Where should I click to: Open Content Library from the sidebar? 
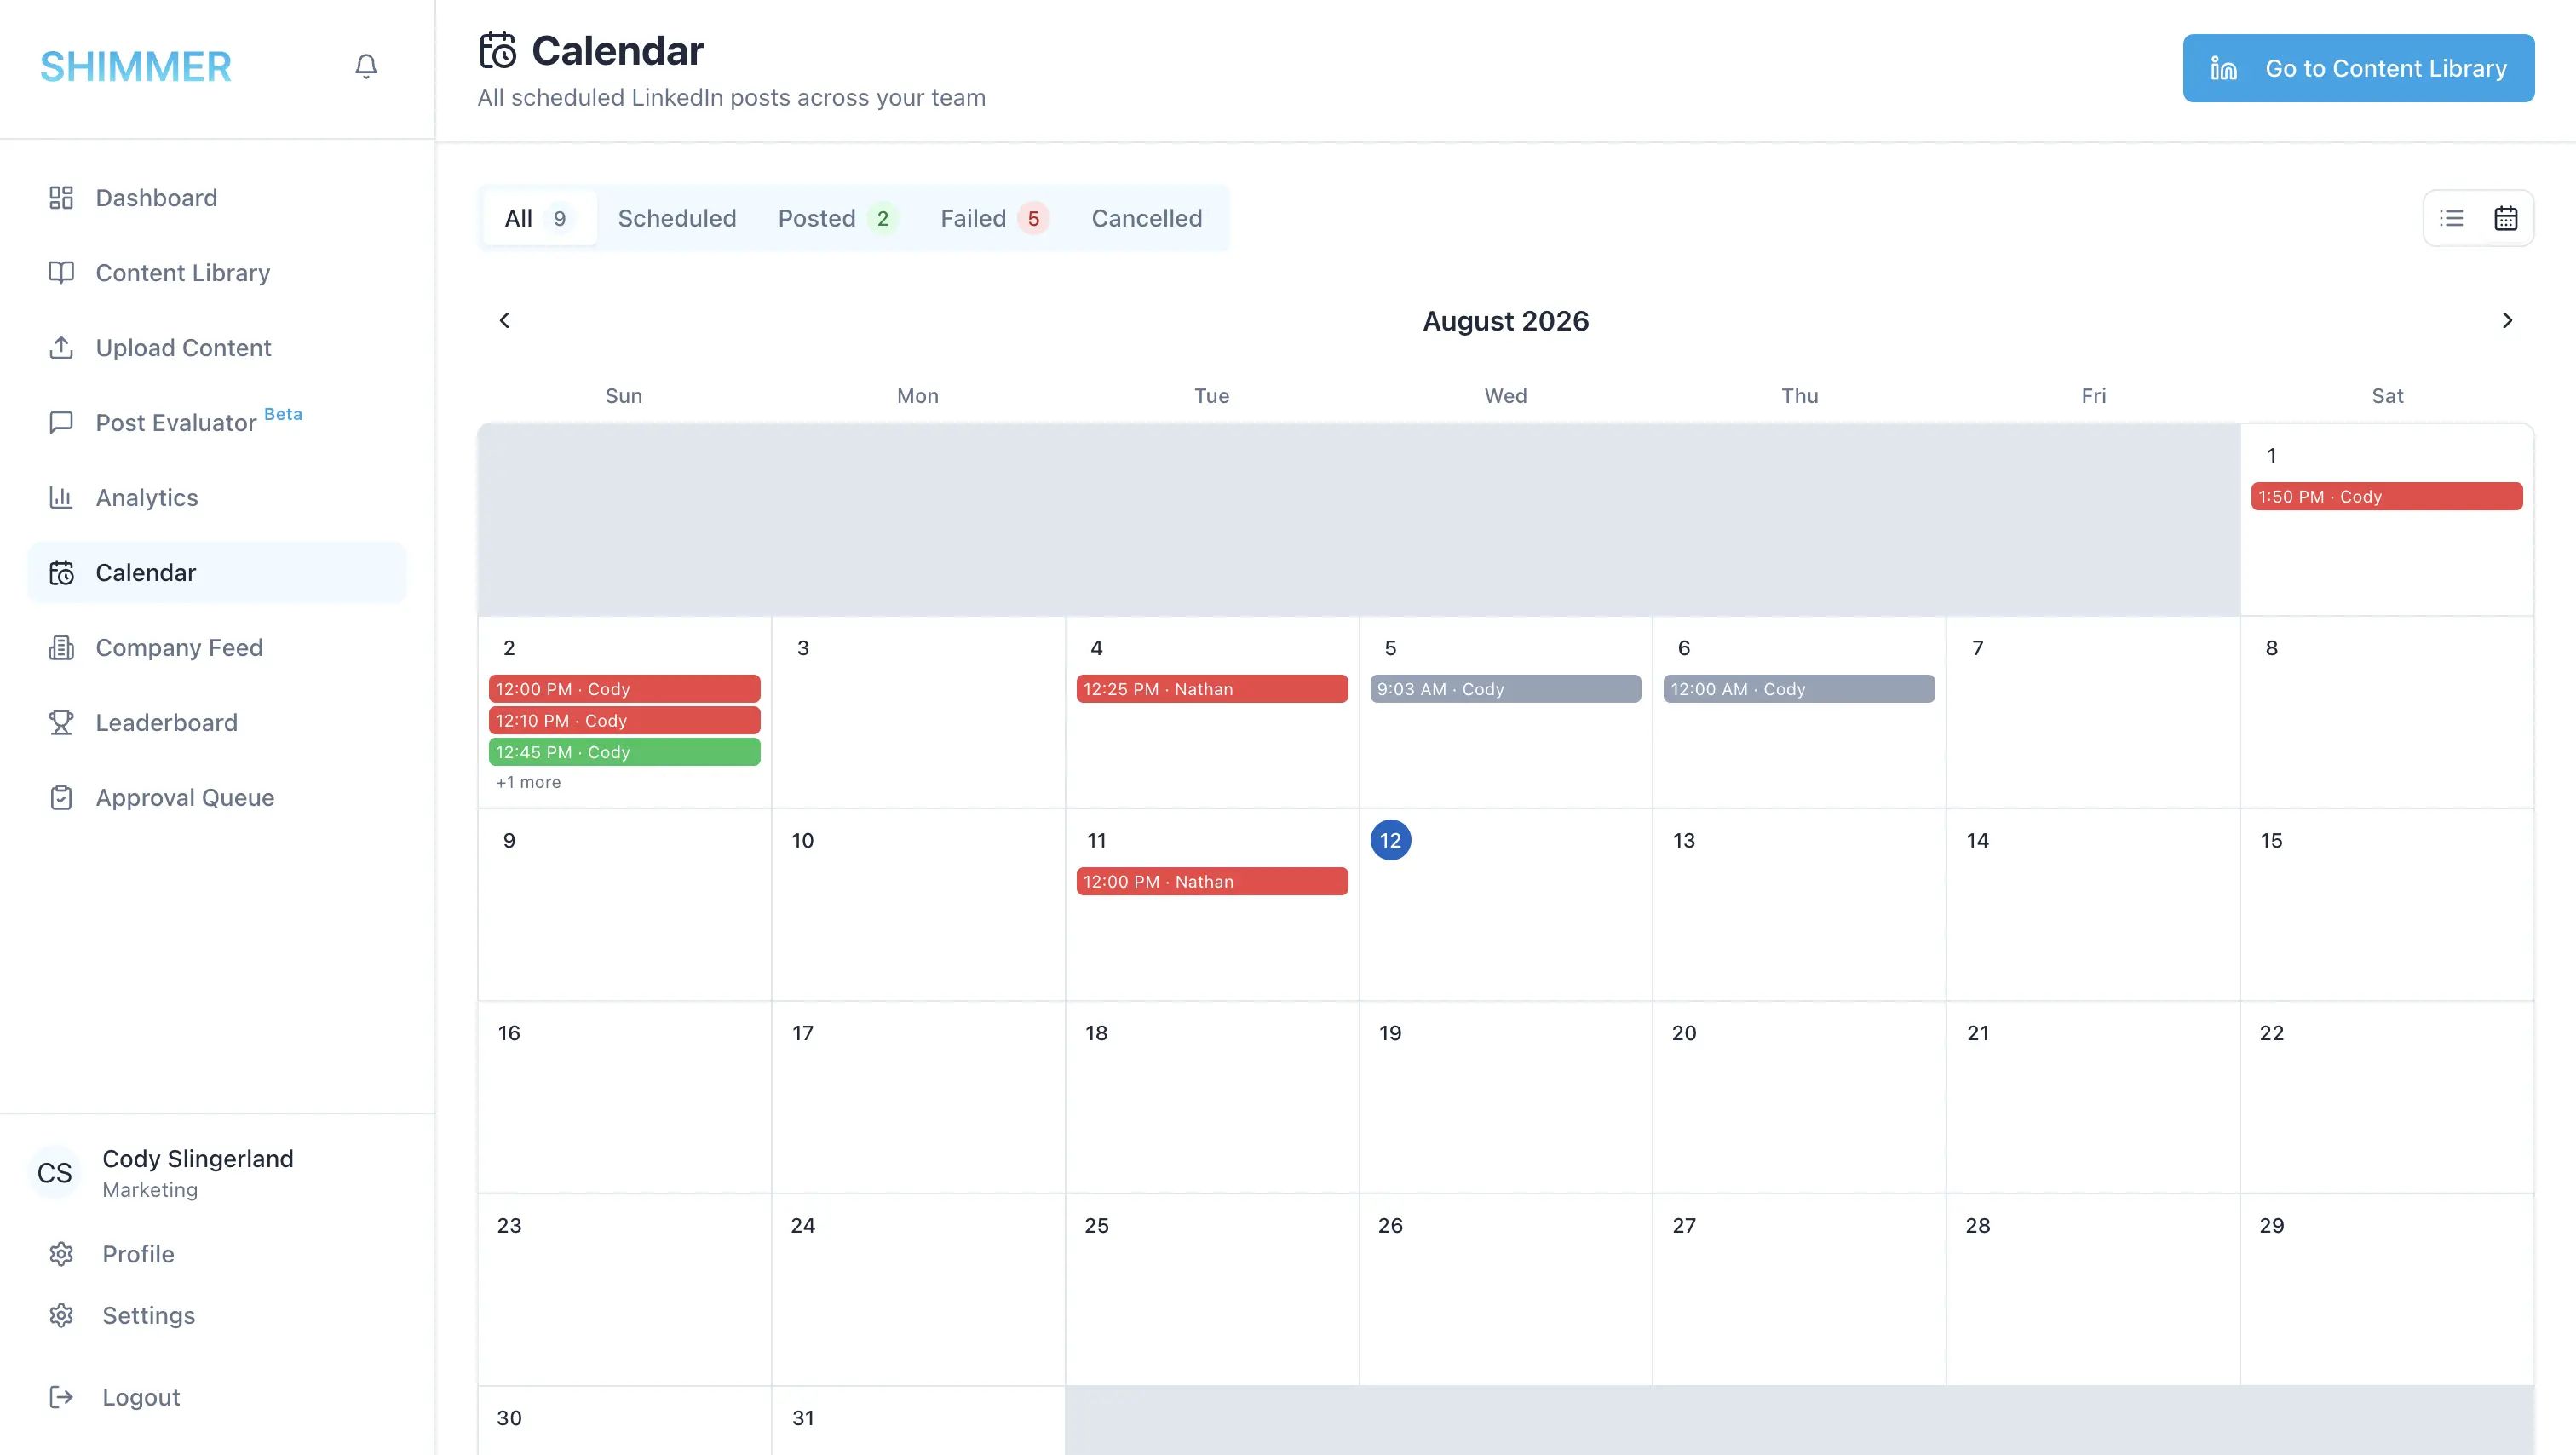pyautogui.click(x=217, y=273)
